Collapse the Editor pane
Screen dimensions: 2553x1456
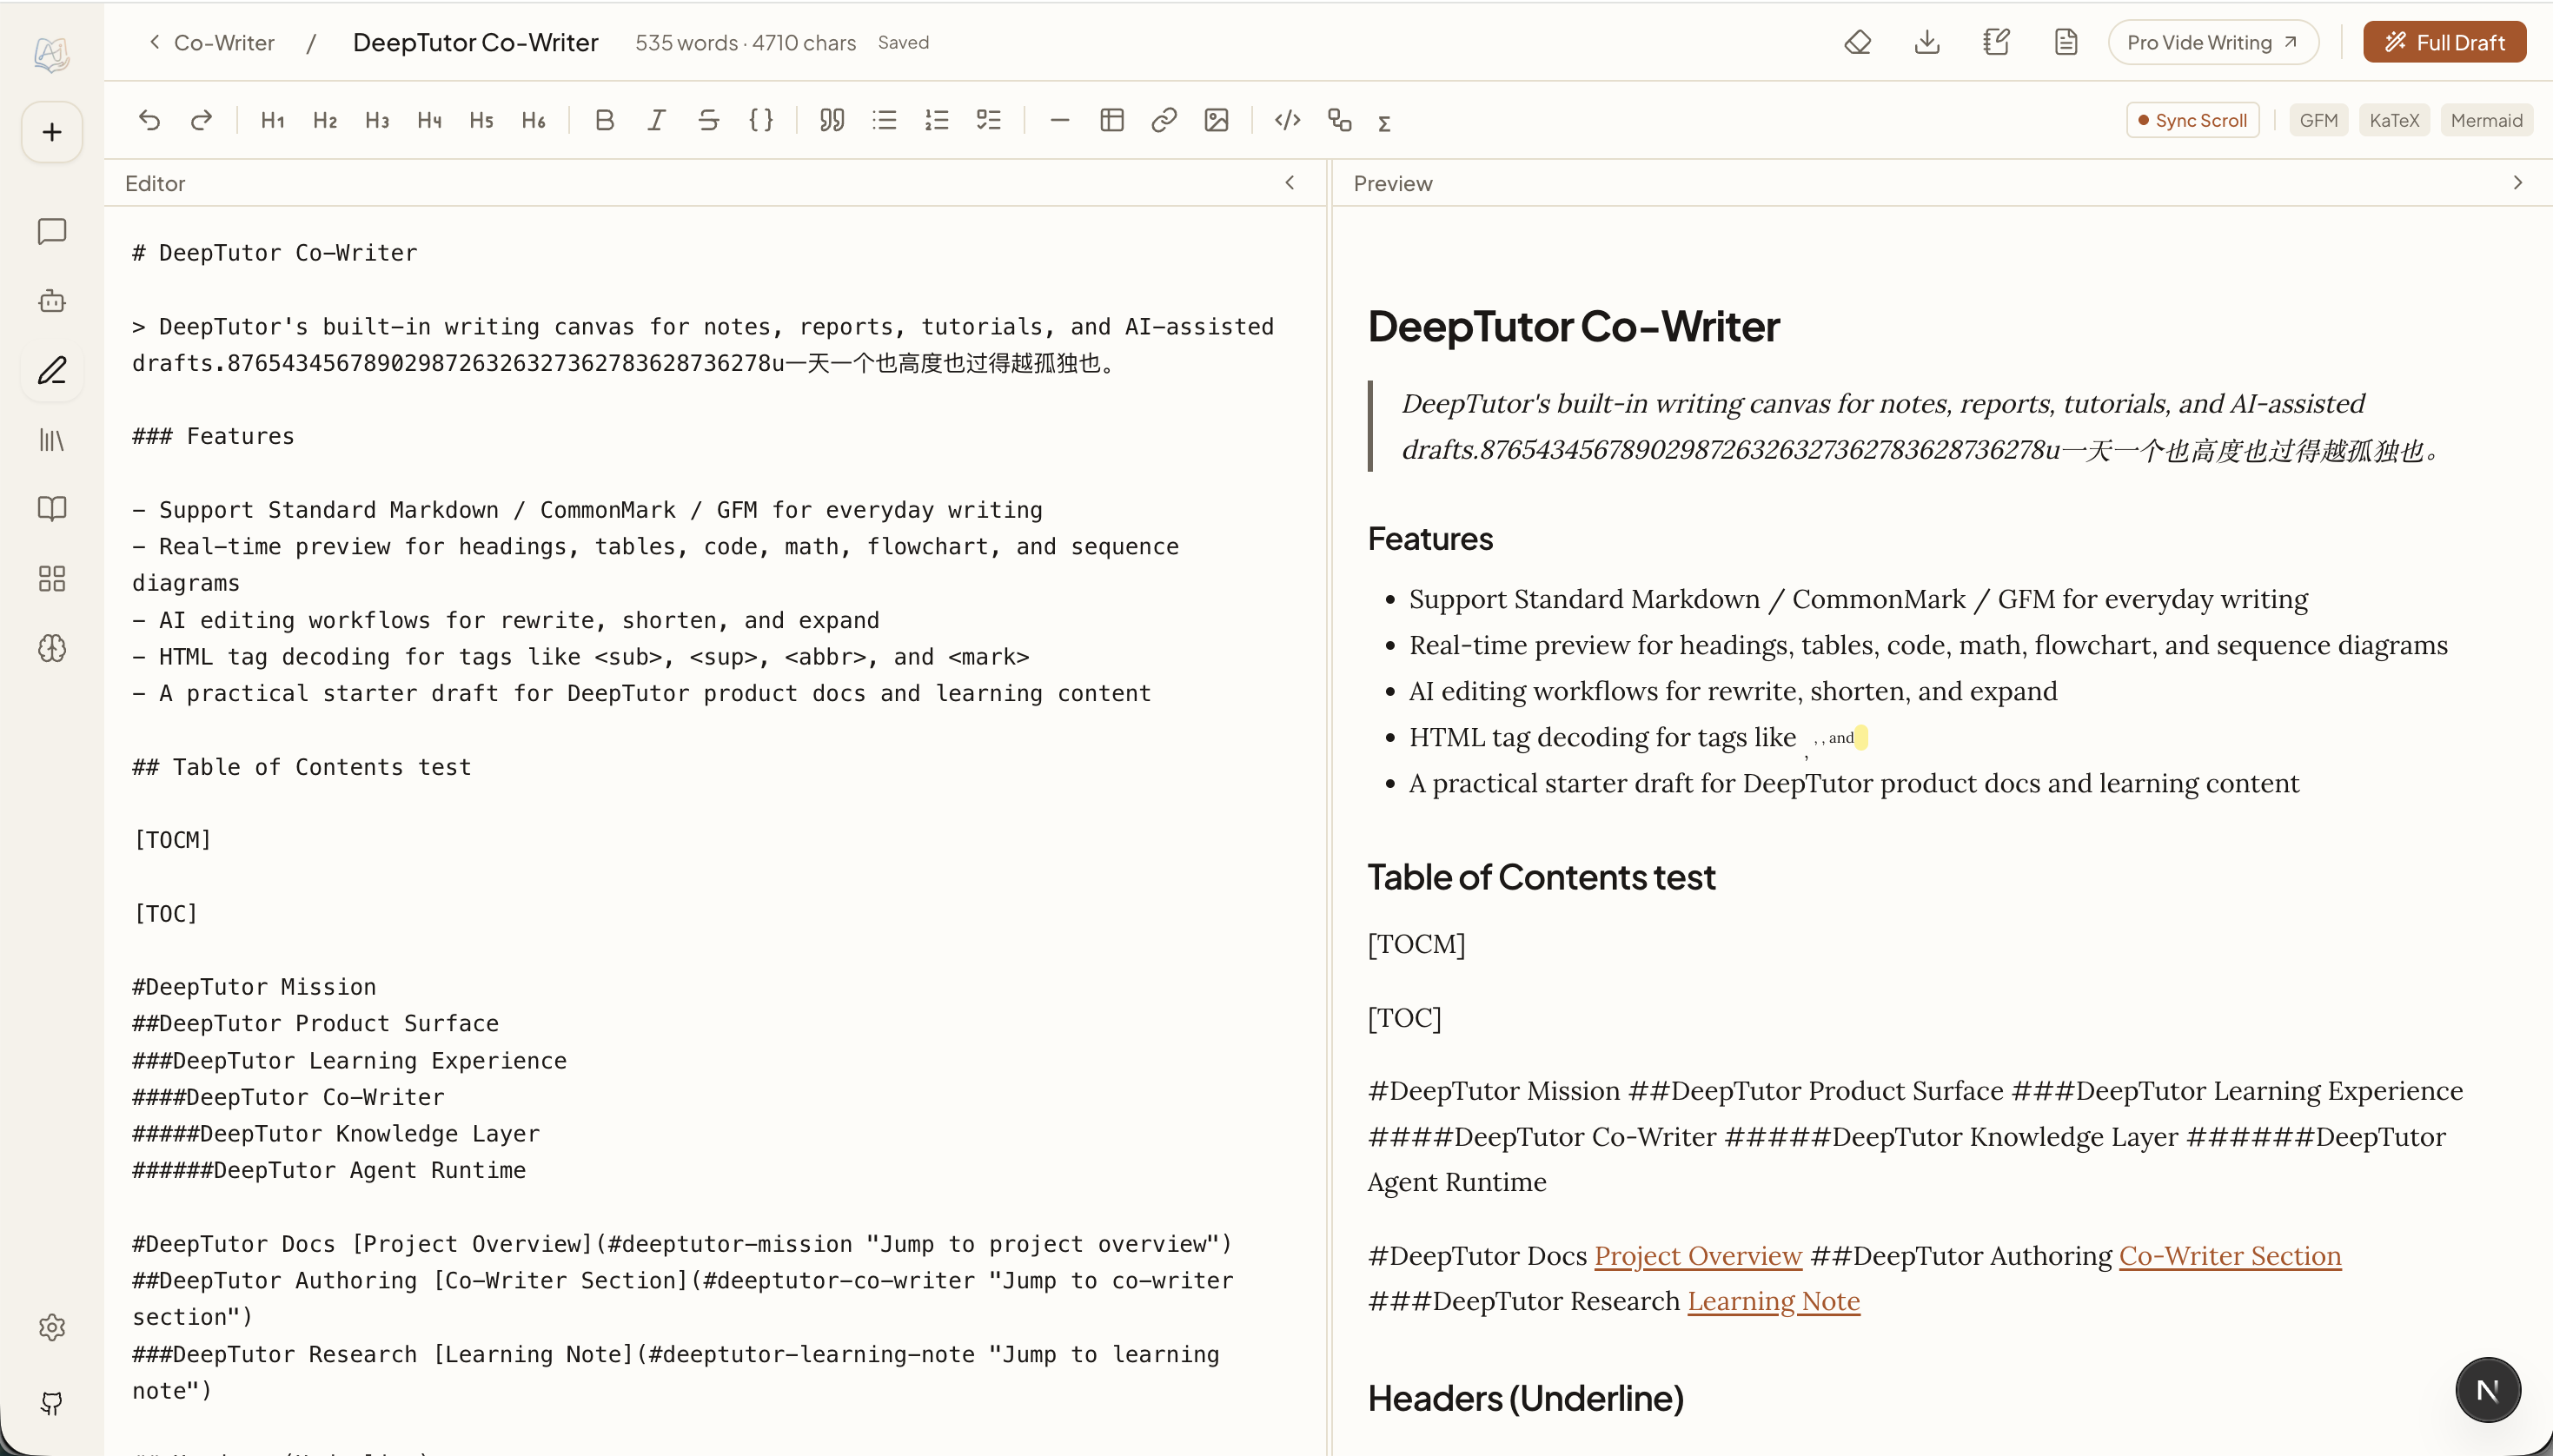[1290, 182]
